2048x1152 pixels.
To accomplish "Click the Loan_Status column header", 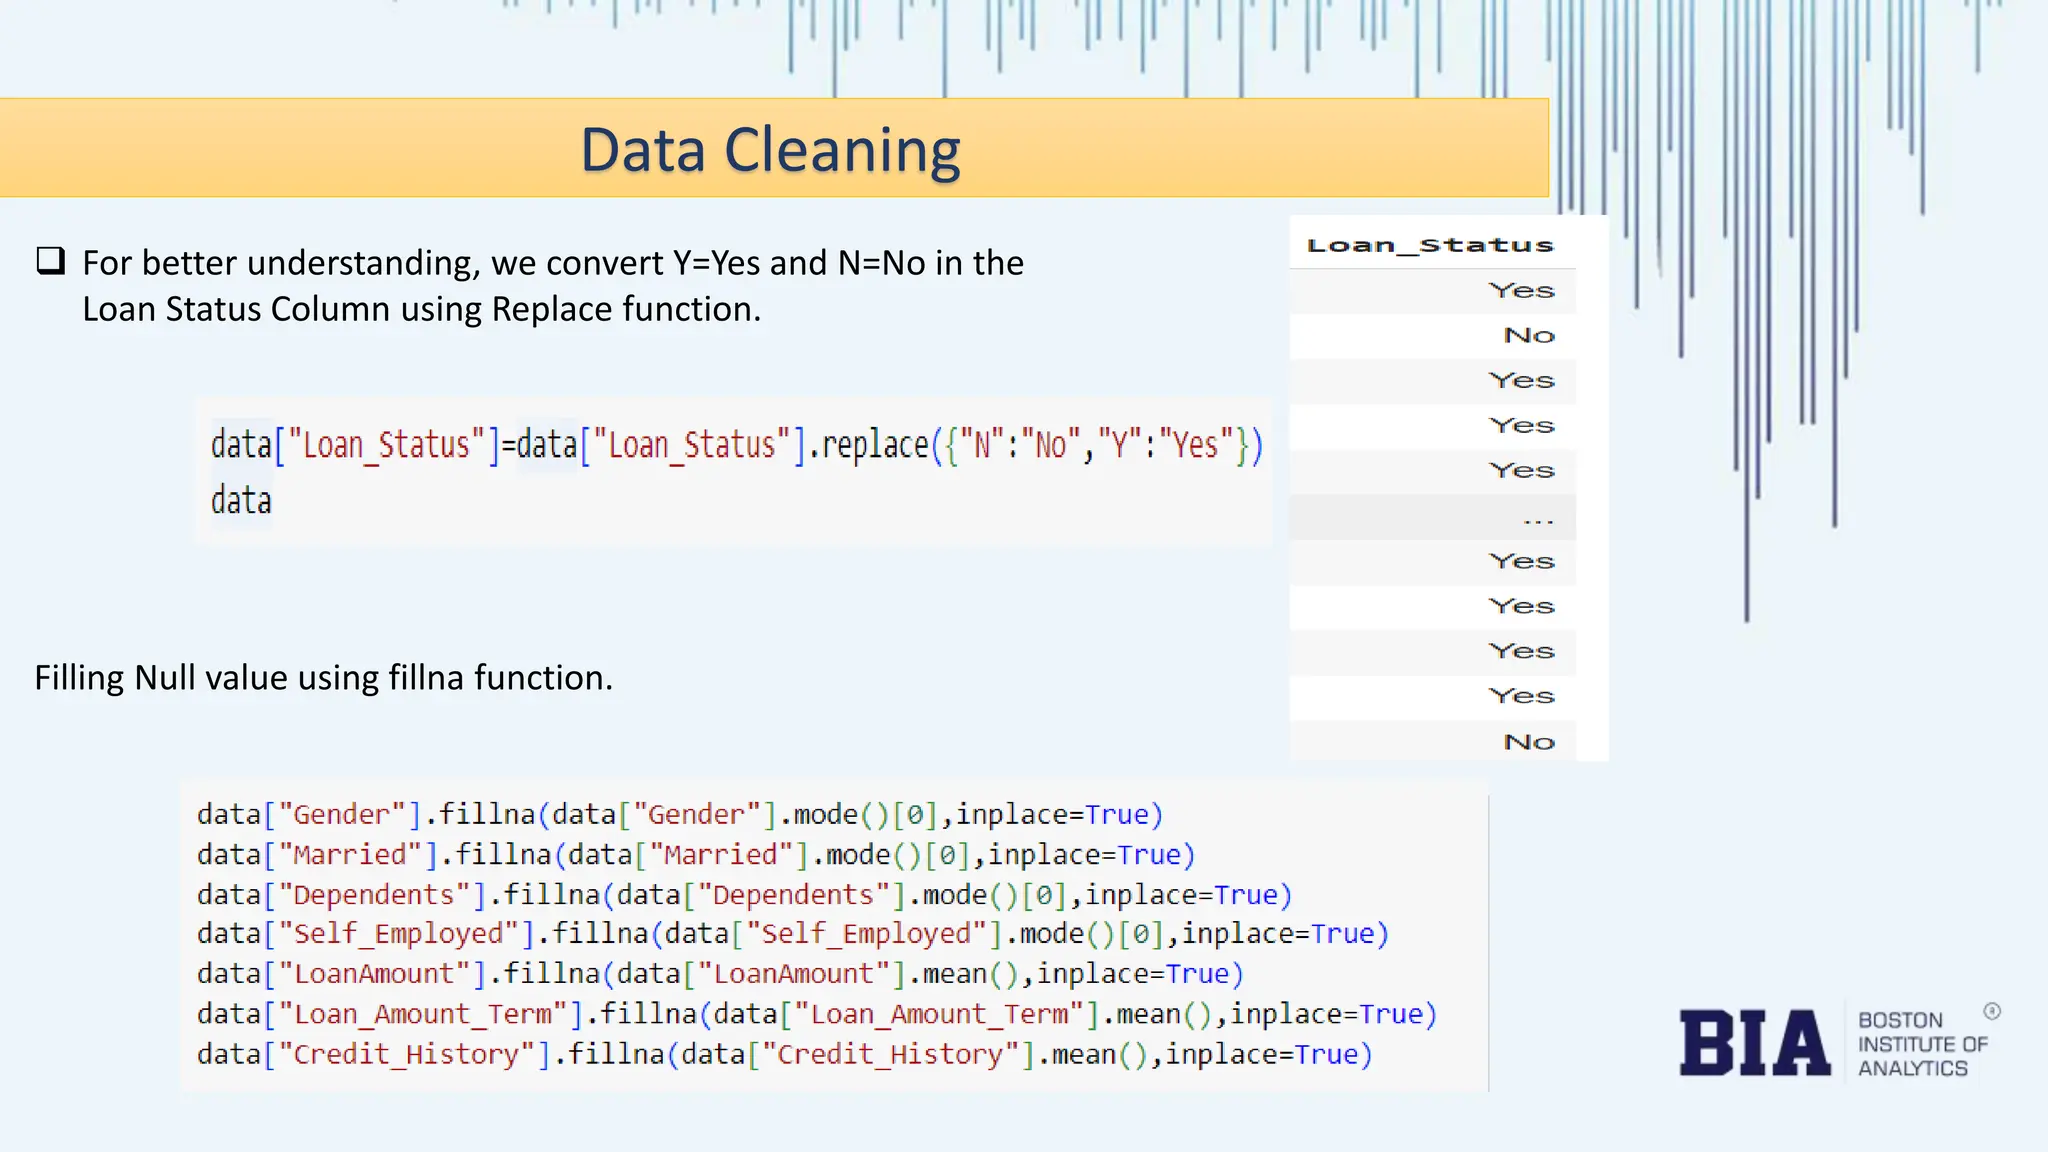I will pyautogui.click(x=1430, y=245).
